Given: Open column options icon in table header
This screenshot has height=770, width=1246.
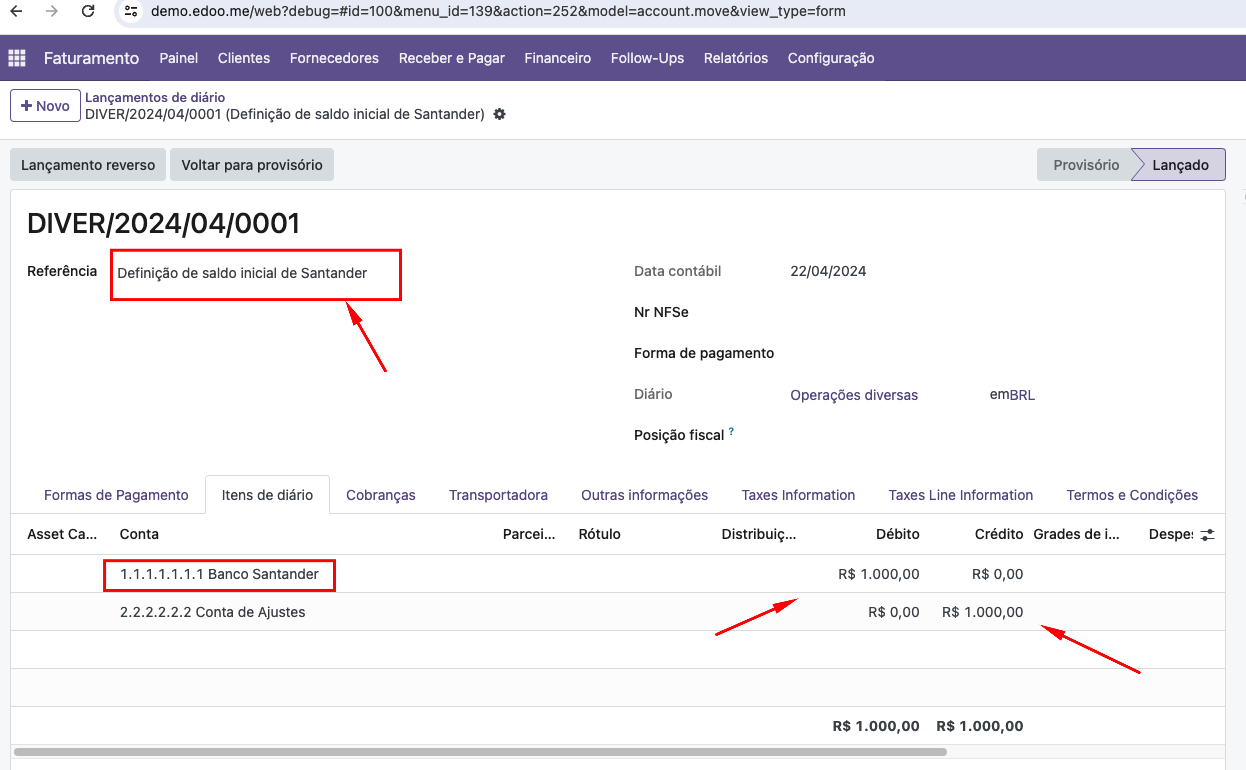Looking at the screenshot, I should point(1208,534).
